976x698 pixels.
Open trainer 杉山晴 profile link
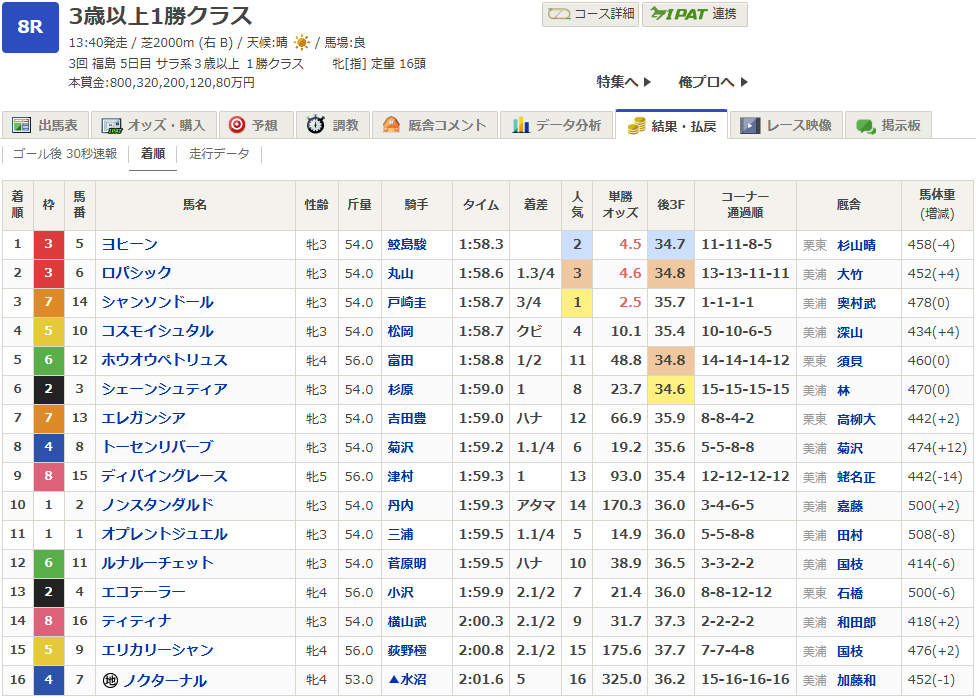[856, 244]
